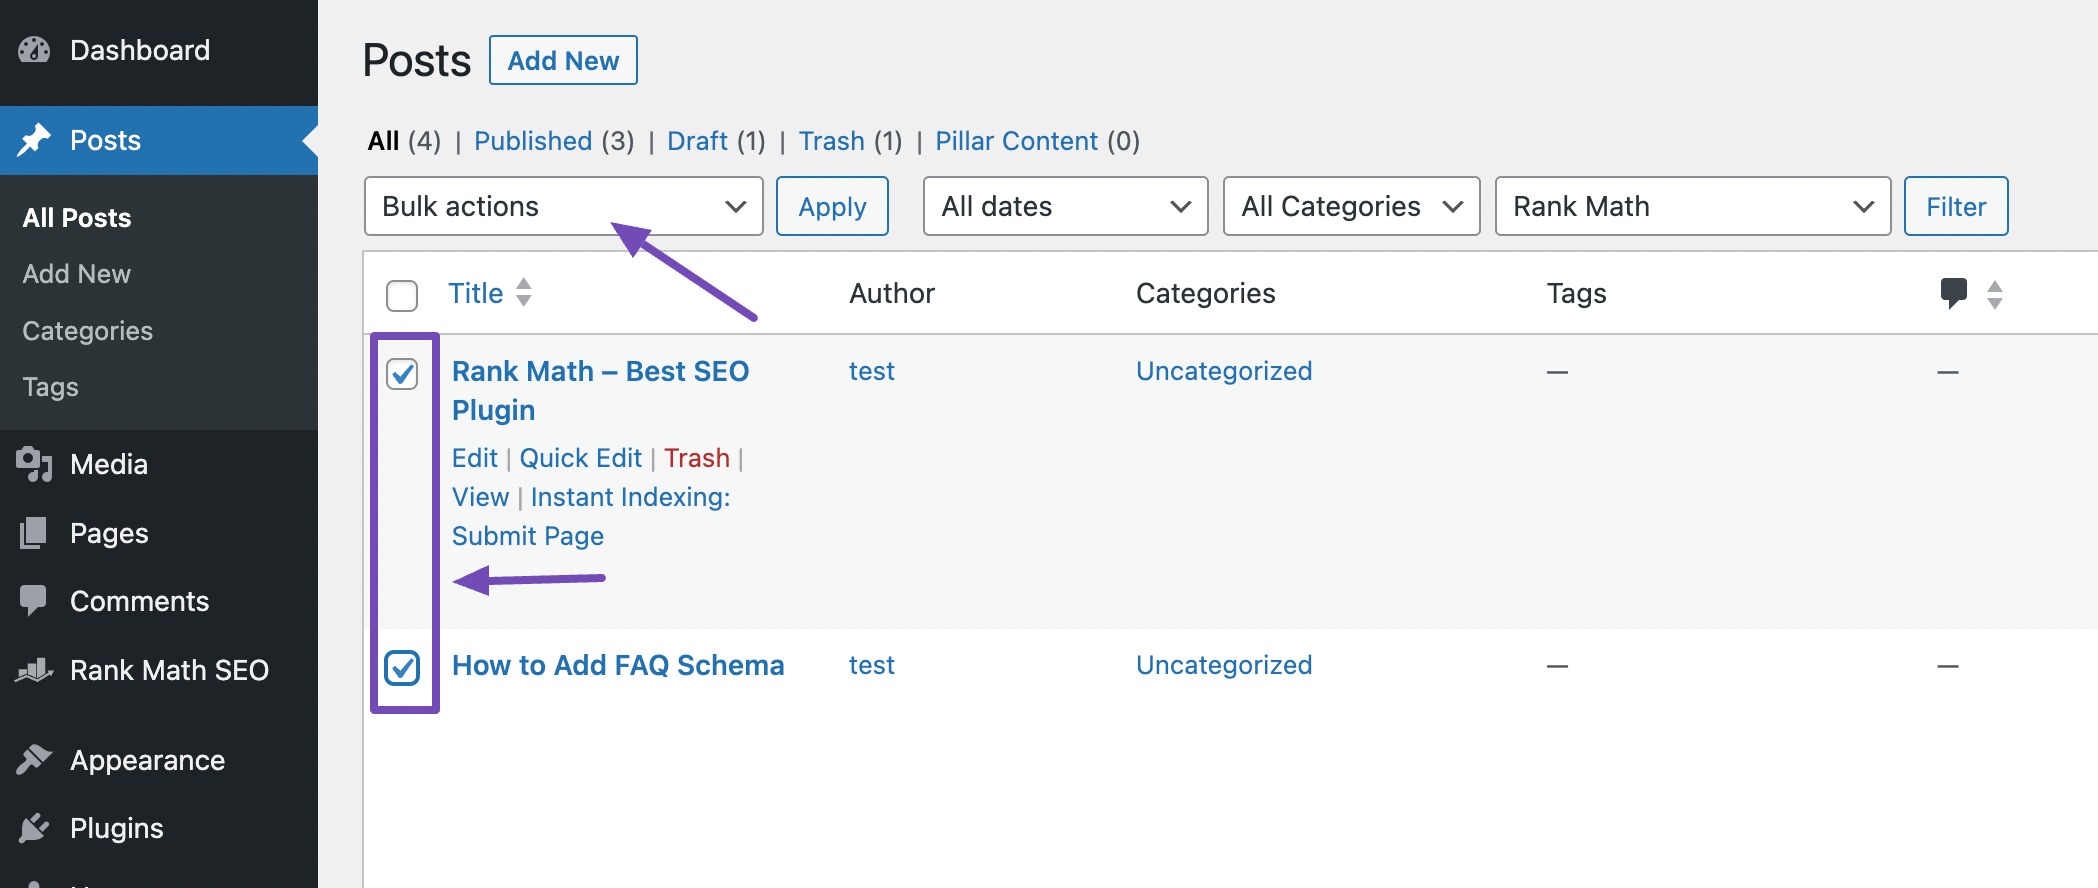Sort by comments using the arrows
This screenshot has width=2098, height=888.
pyautogui.click(x=1995, y=294)
